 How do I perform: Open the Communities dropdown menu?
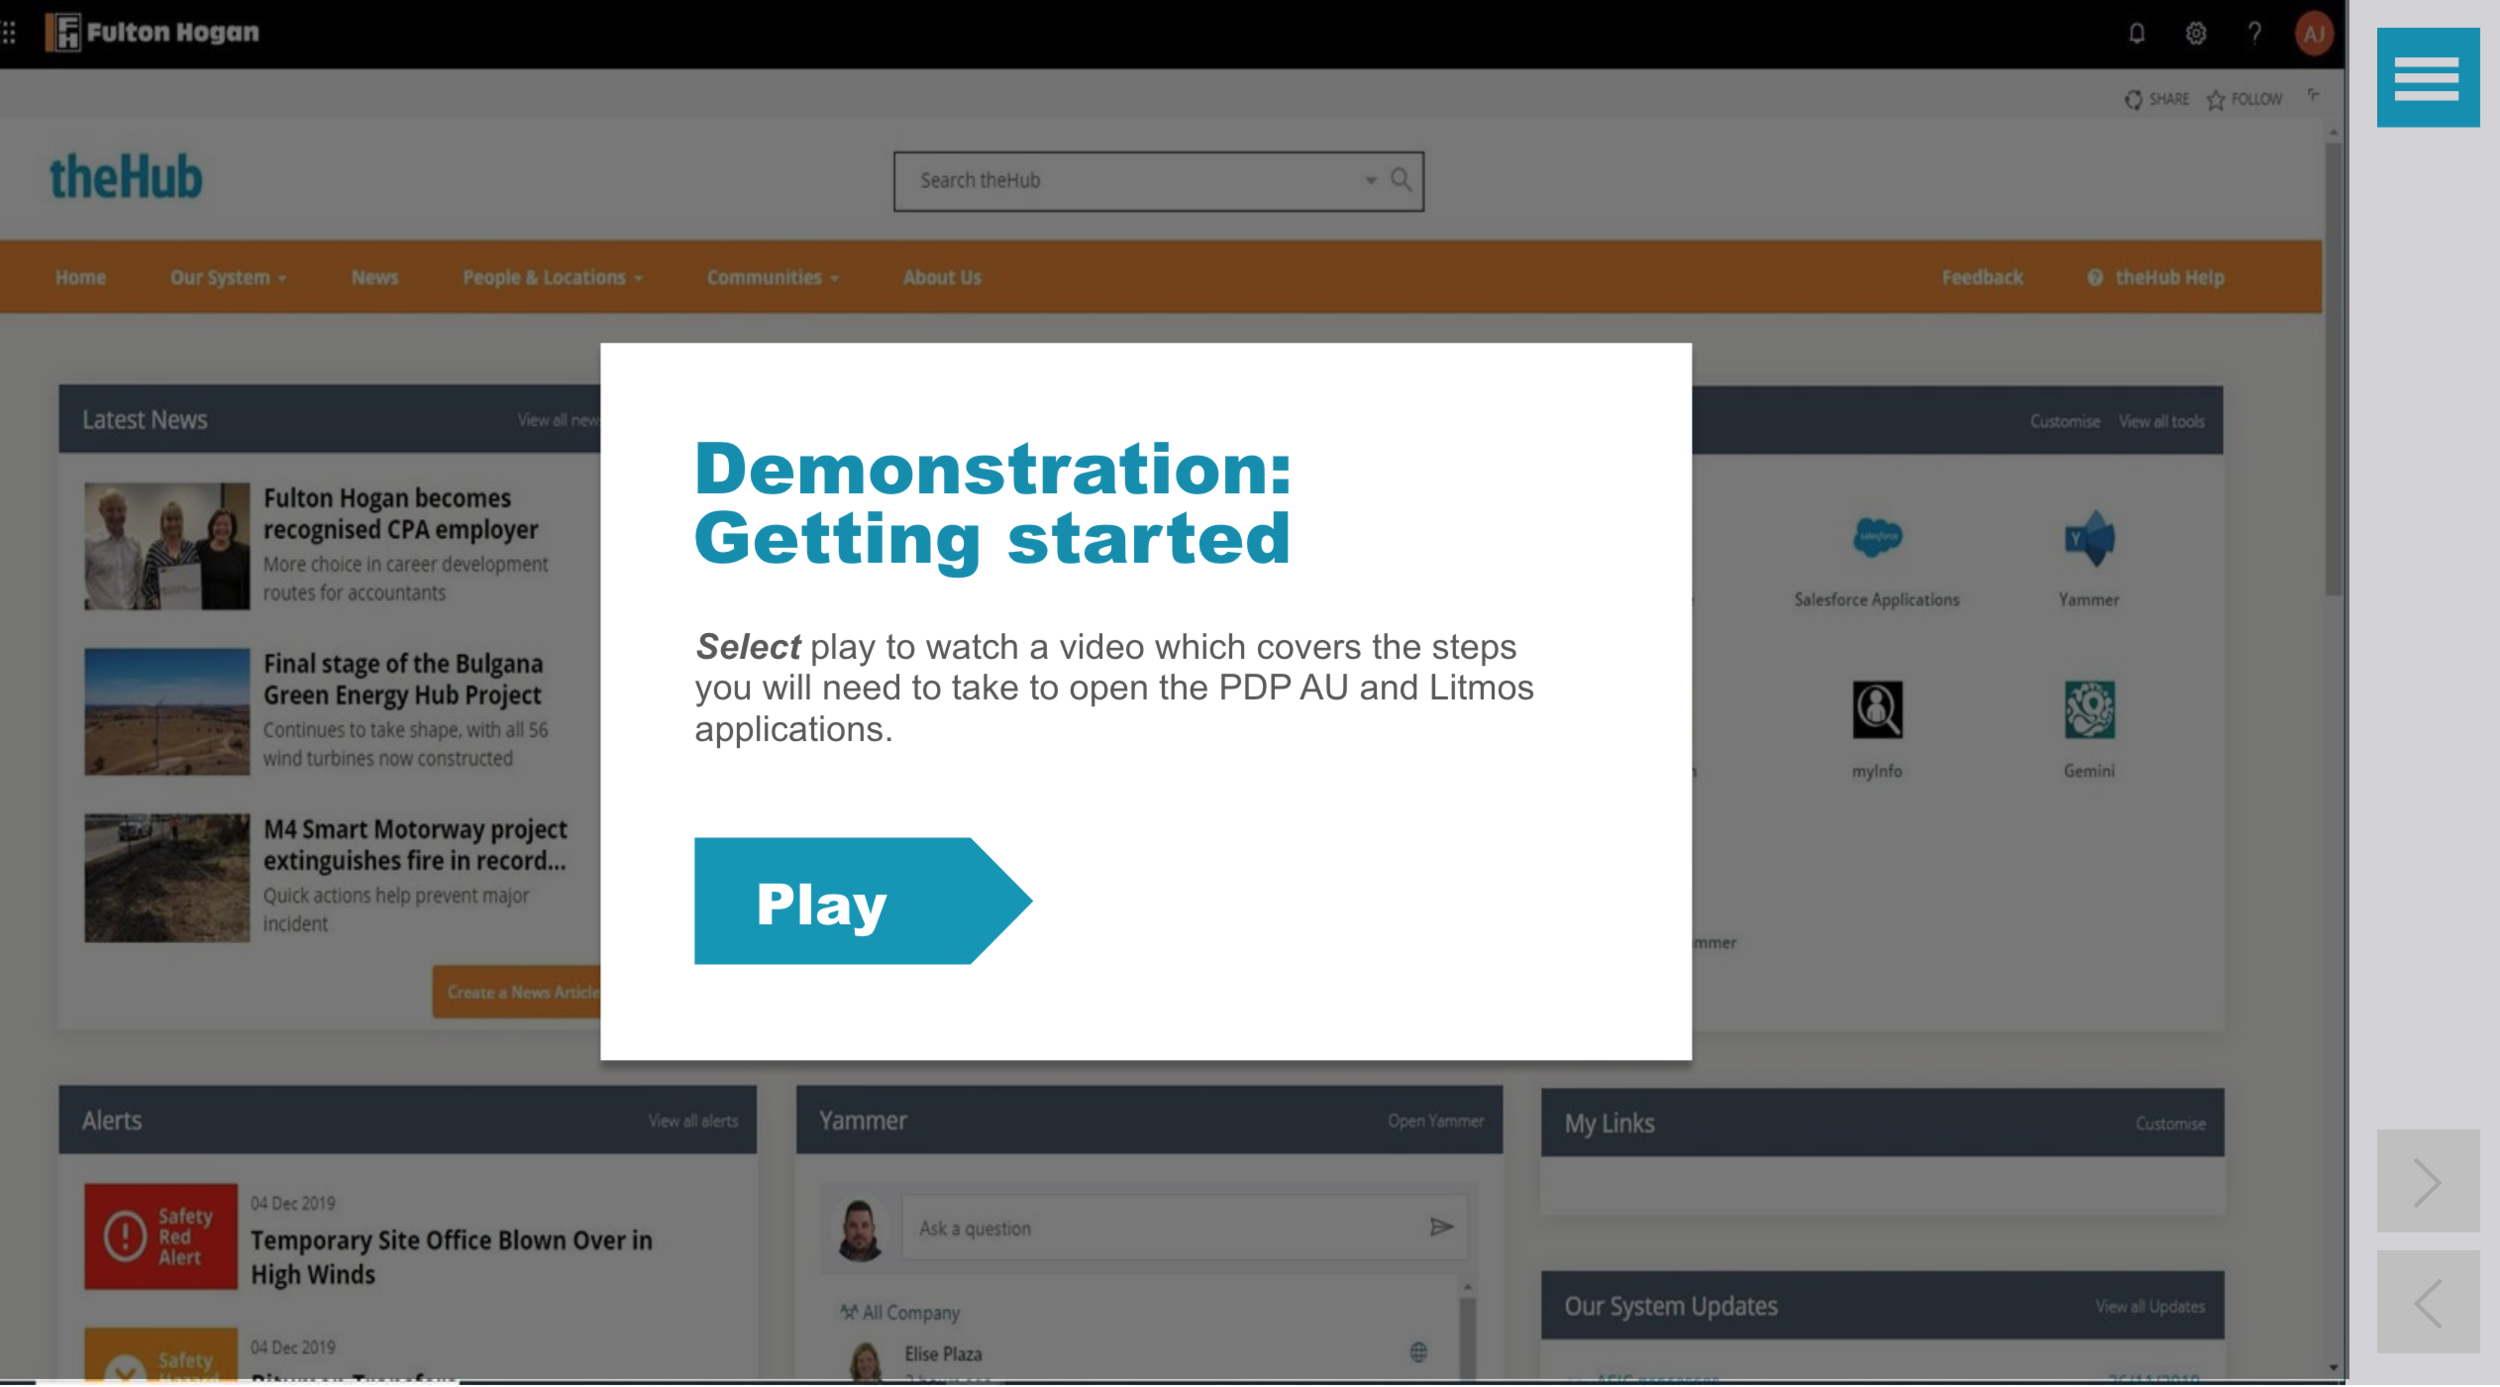coord(772,278)
